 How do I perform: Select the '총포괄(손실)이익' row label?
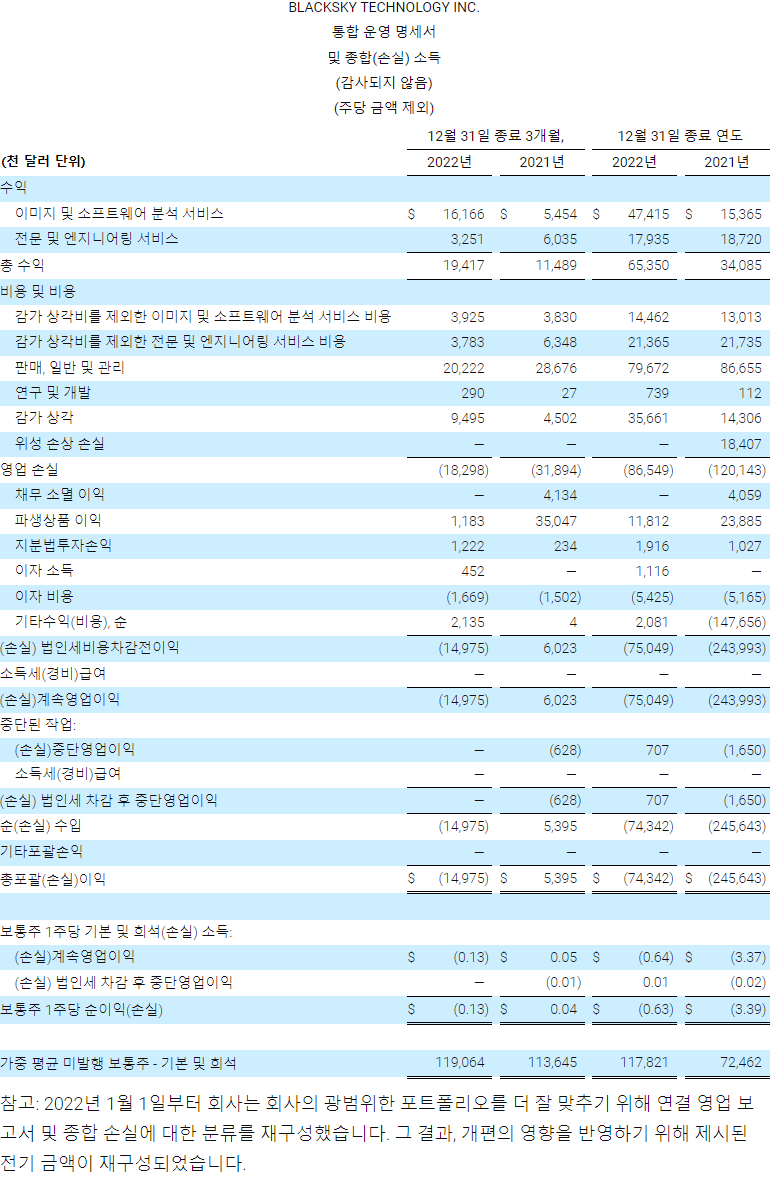click(53, 879)
